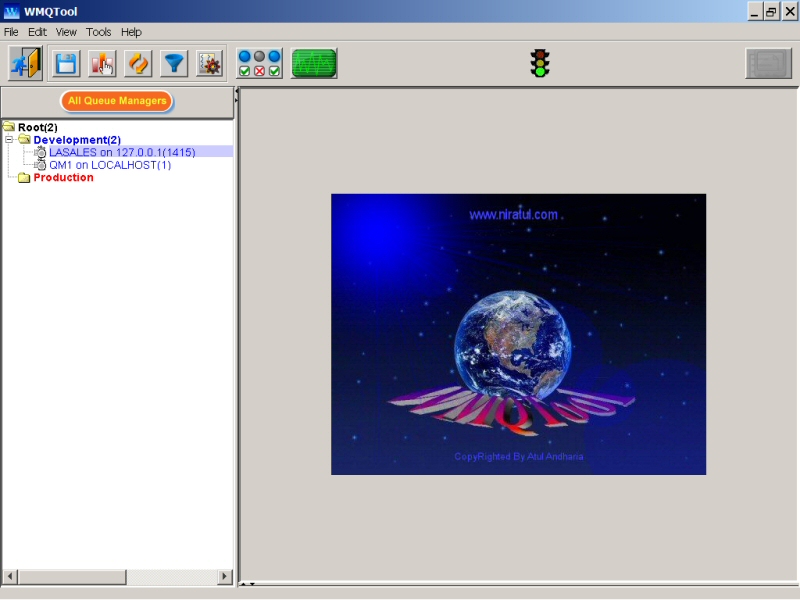Open the View menu
This screenshot has height=600, width=800.
click(66, 32)
